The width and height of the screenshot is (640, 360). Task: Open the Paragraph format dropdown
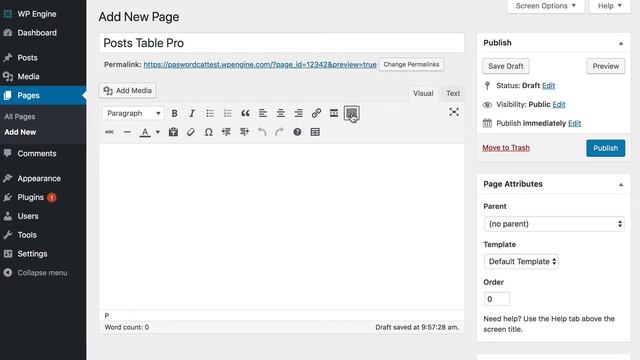(133, 113)
